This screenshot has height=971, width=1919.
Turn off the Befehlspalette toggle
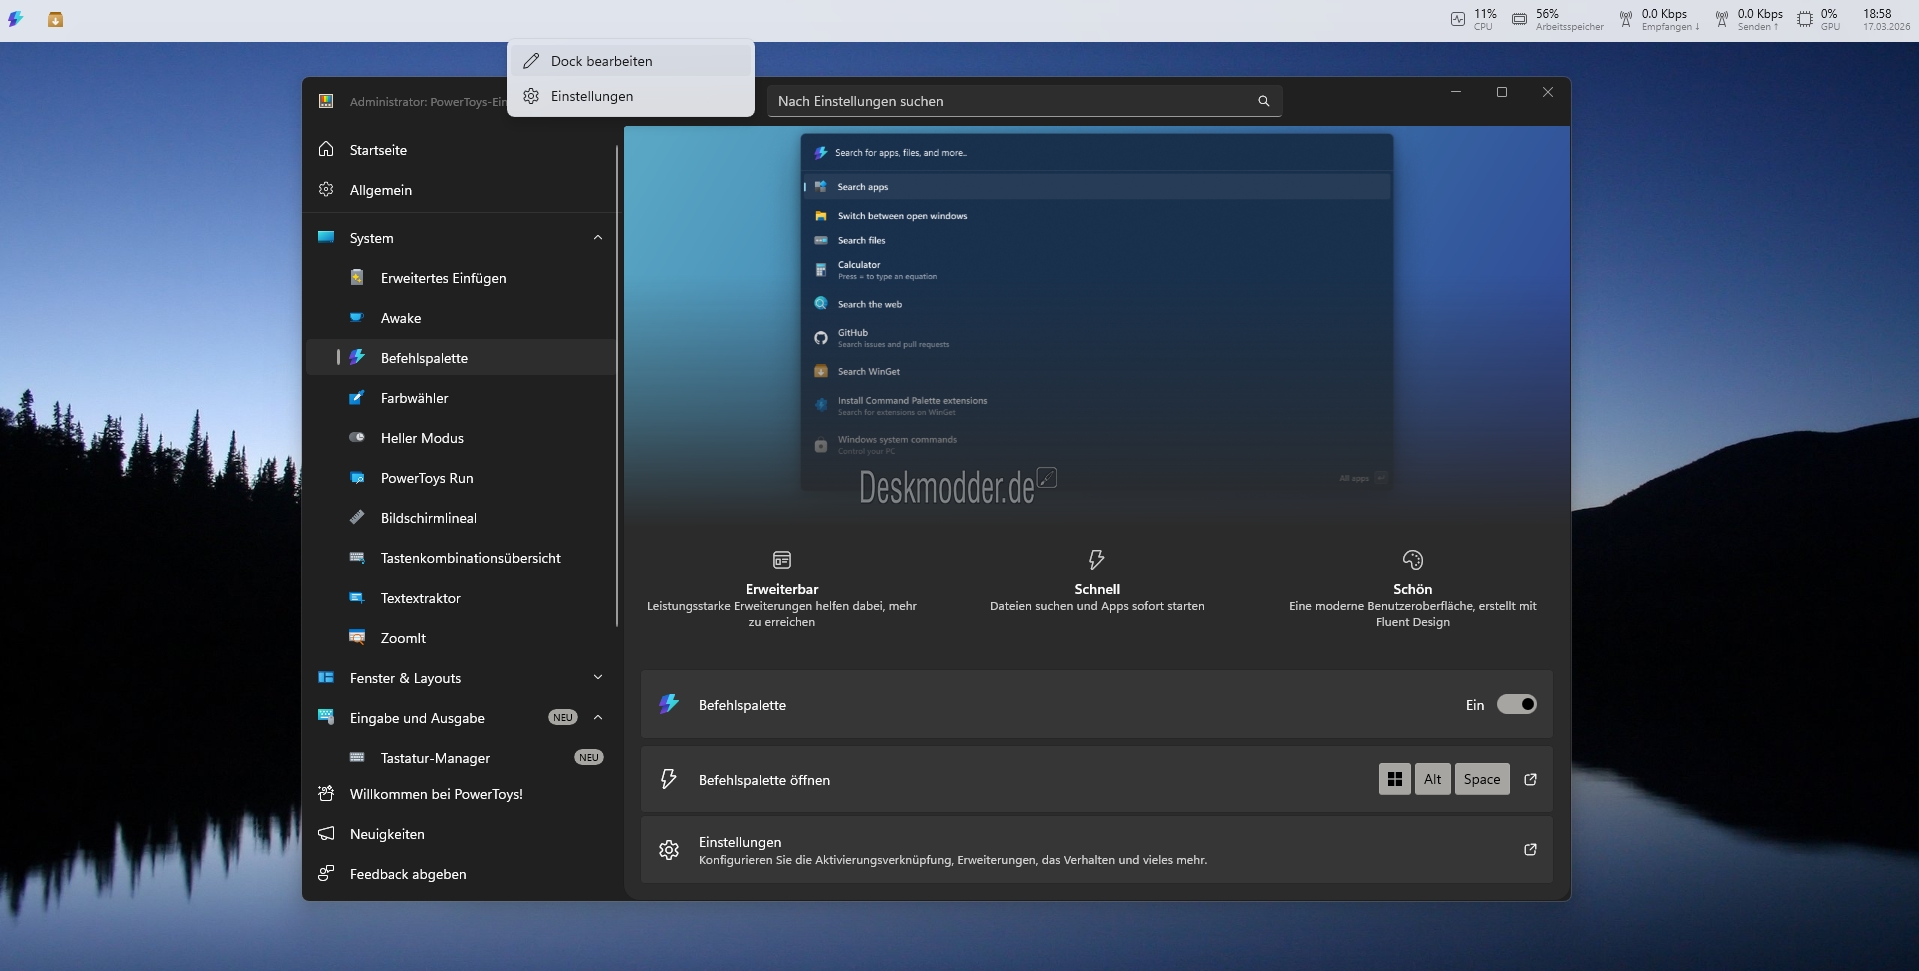pyautogui.click(x=1516, y=705)
